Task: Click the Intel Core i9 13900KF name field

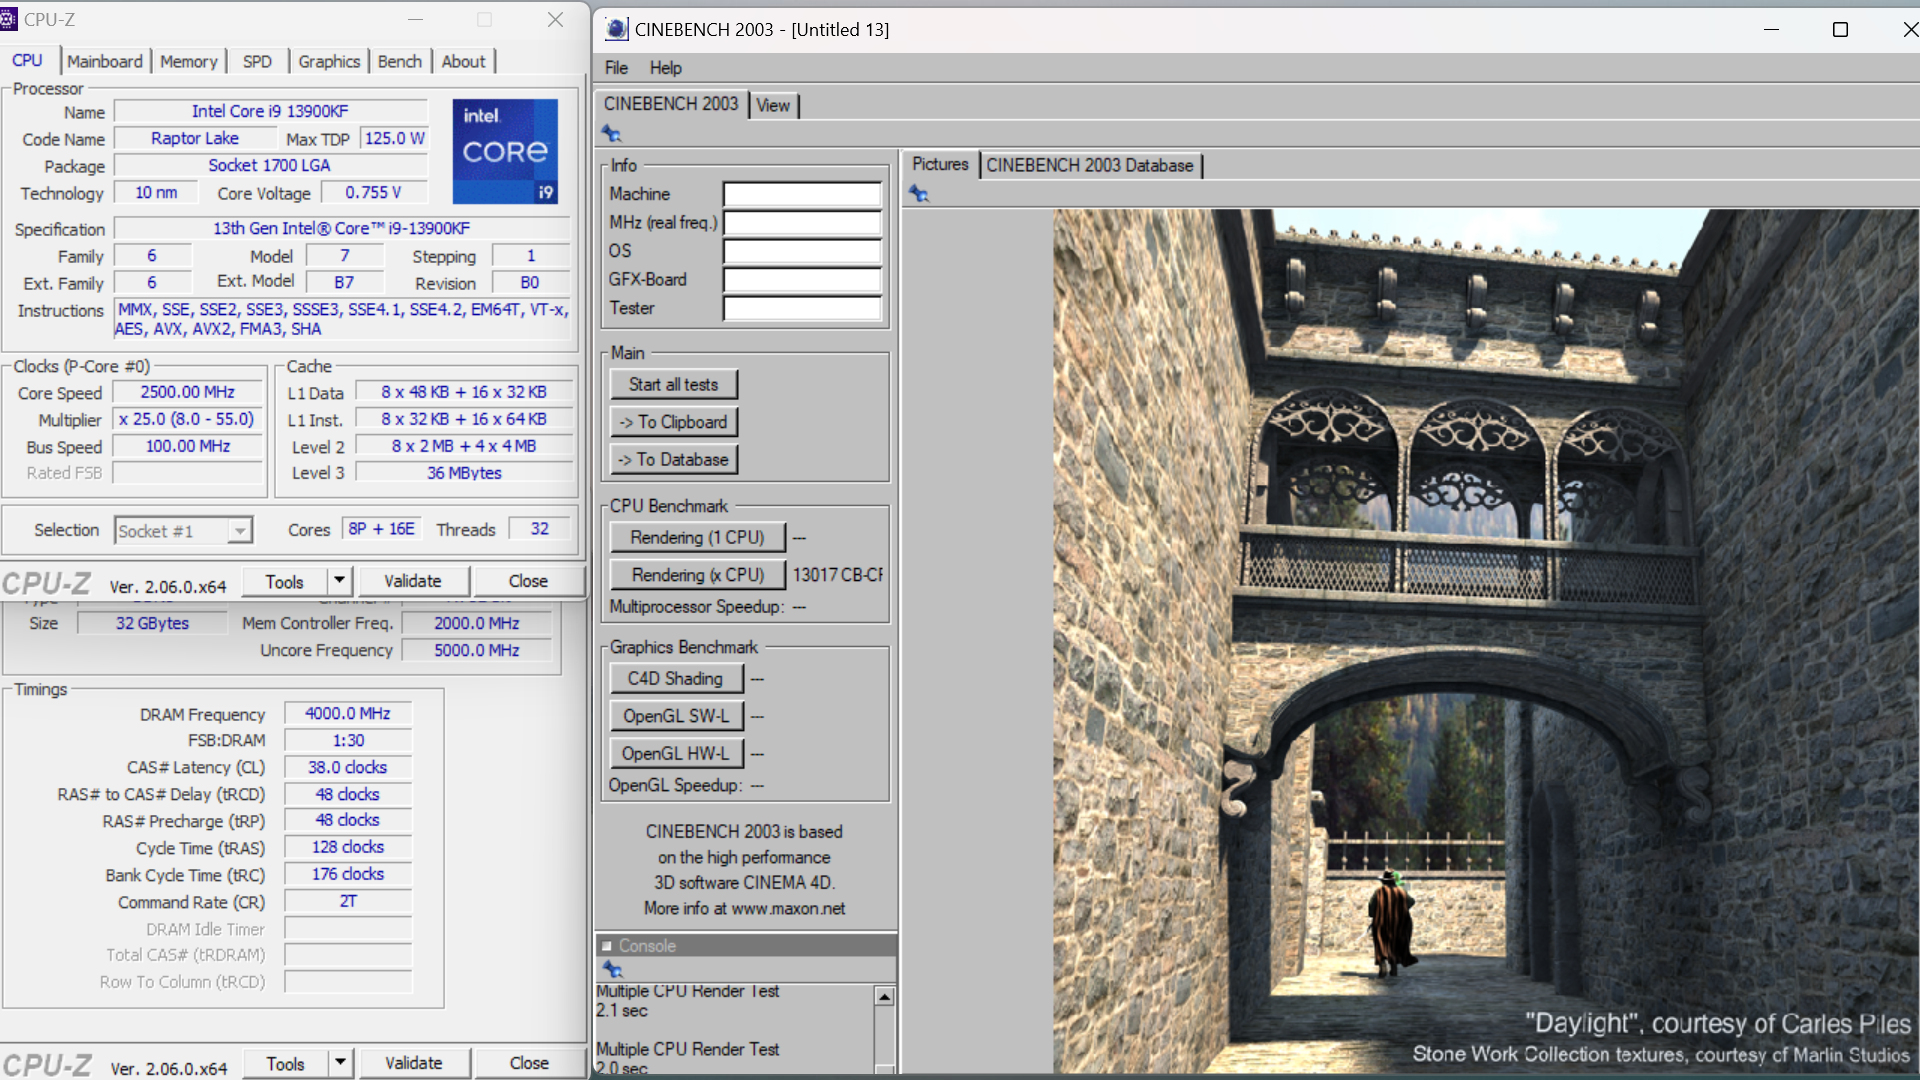Action: (x=271, y=111)
